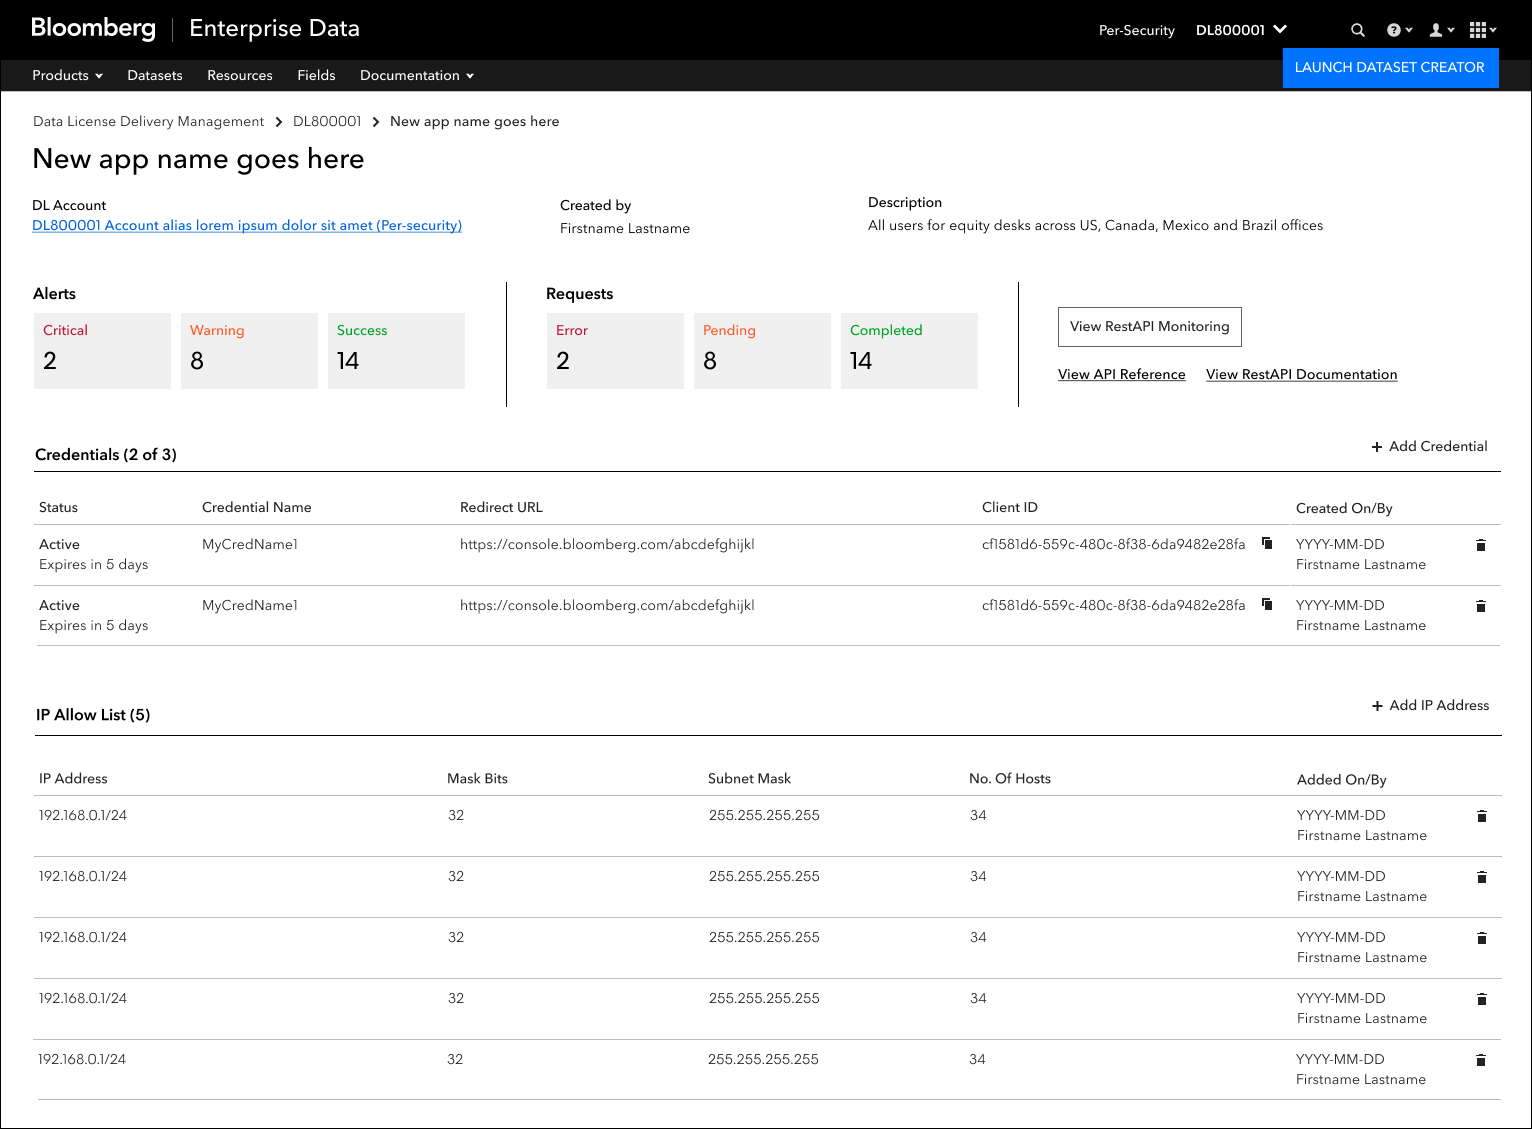Open View RestAPI Documentation link

(x=1302, y=374)
